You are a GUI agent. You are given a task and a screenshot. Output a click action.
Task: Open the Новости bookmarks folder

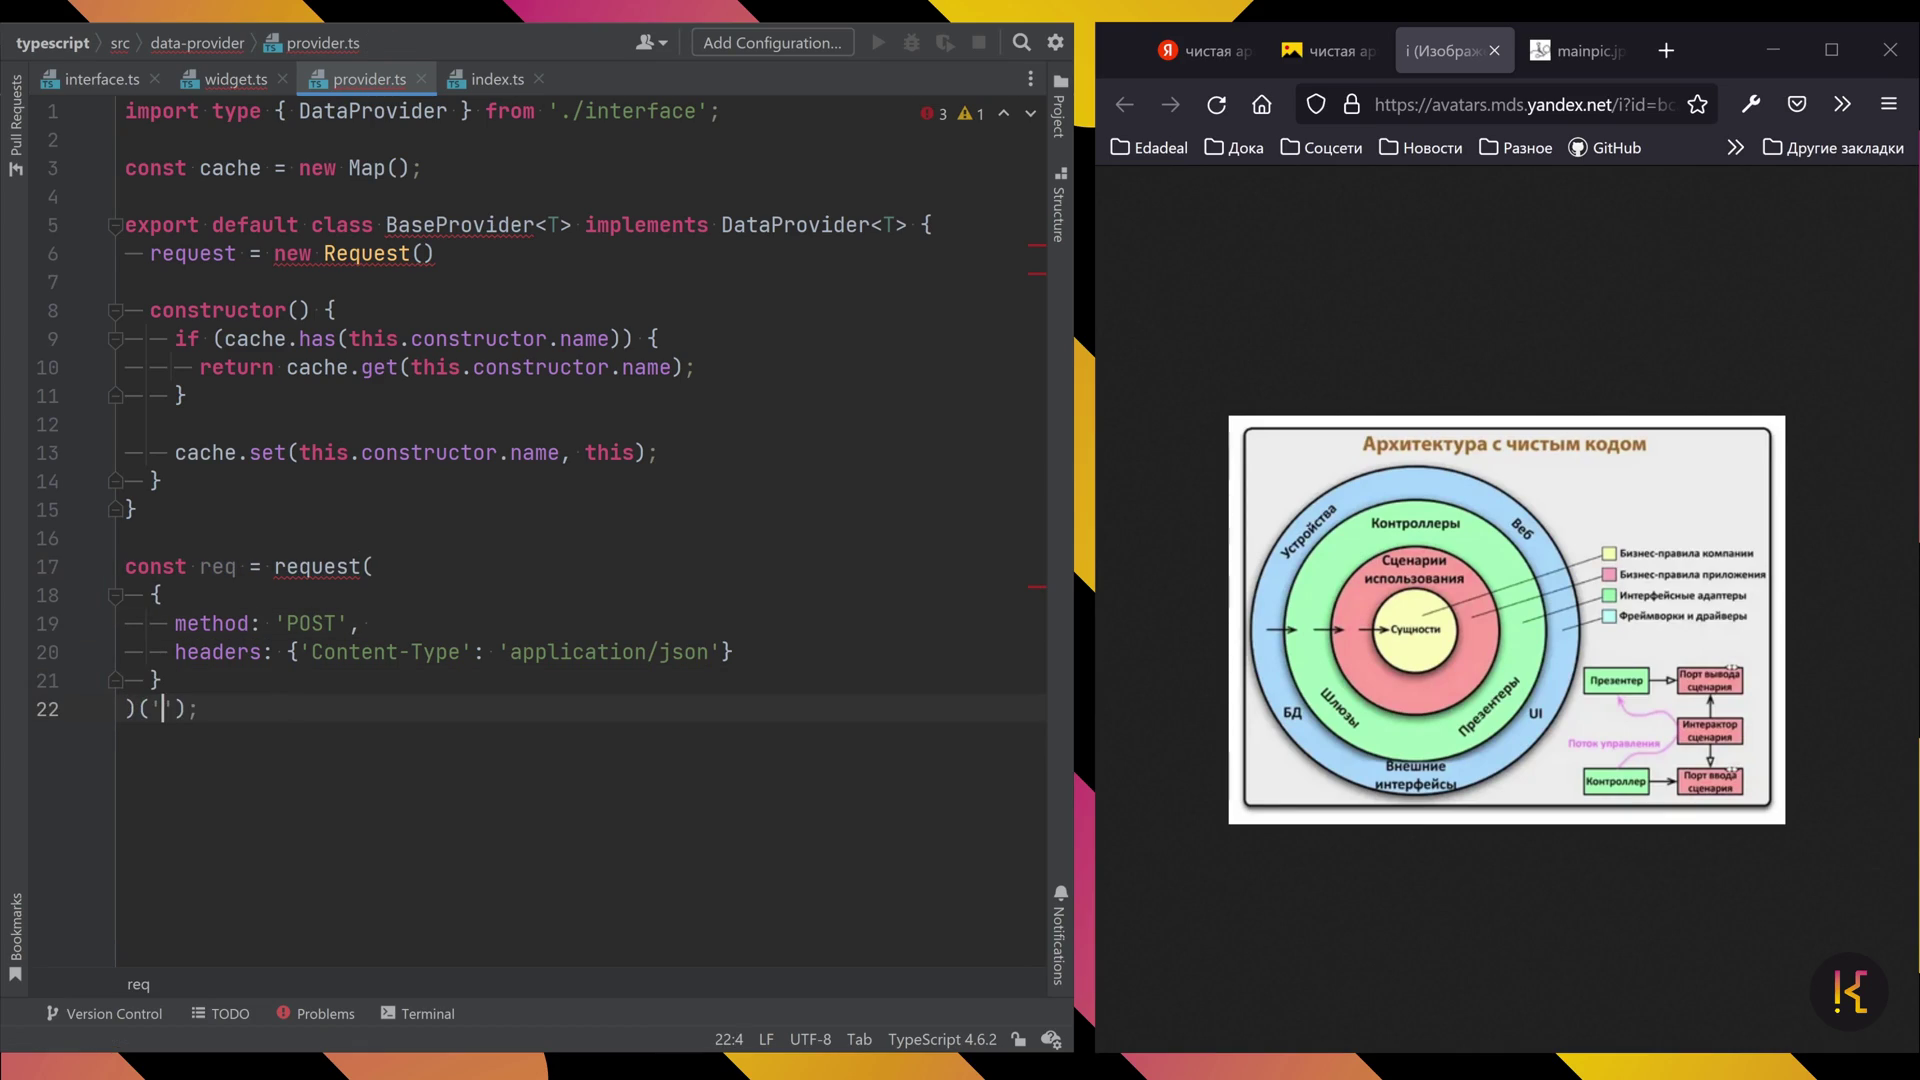(x=1420, y=148)
